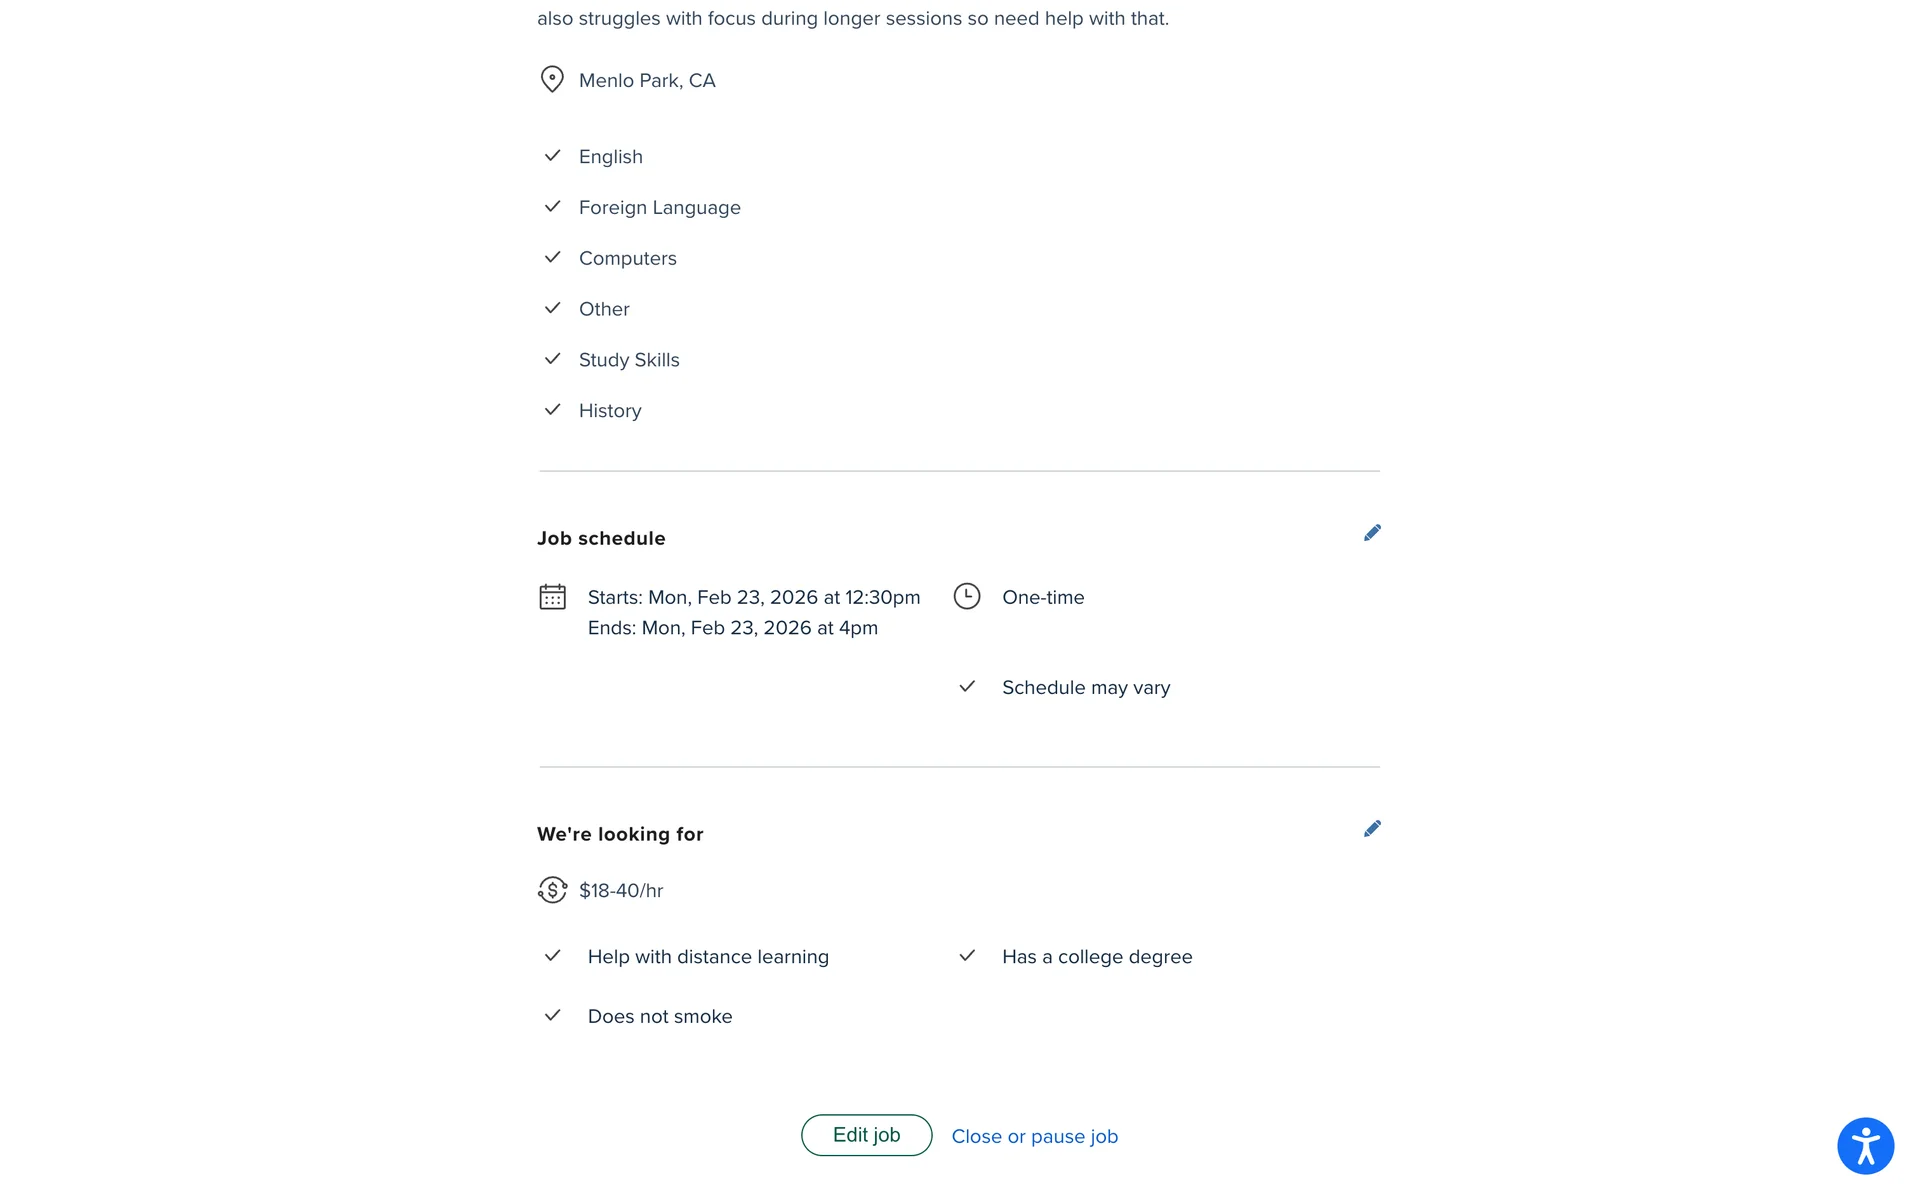Click the checkmark next to Schedule may vary
1920x1200 pixels.
pyautogui.click(x=966, y=687)
